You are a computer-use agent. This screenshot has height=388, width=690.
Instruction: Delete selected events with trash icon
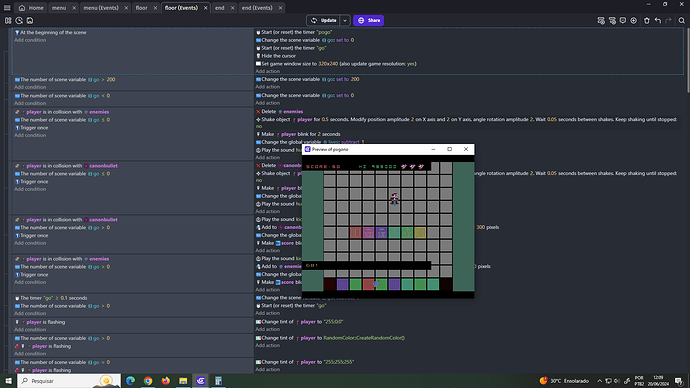click(647, 20)
